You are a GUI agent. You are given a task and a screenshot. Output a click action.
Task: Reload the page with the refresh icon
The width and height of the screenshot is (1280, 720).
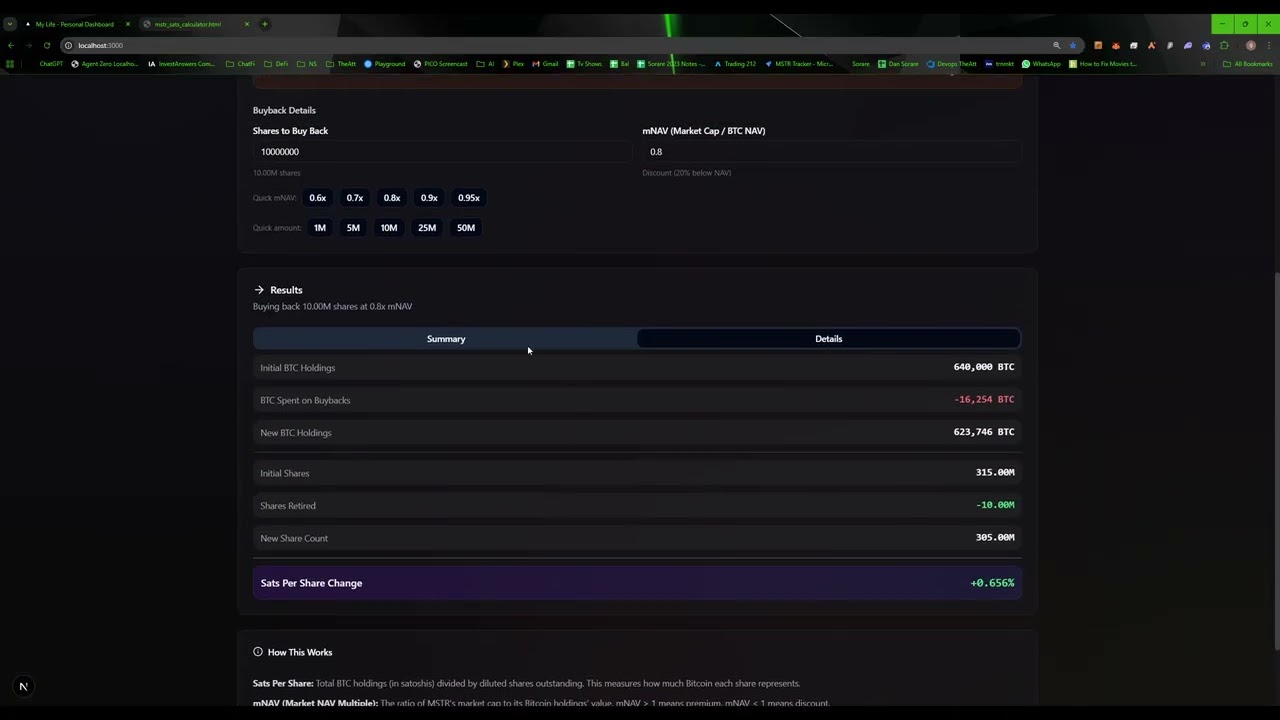pyautogui.click(x=46, y=45)
